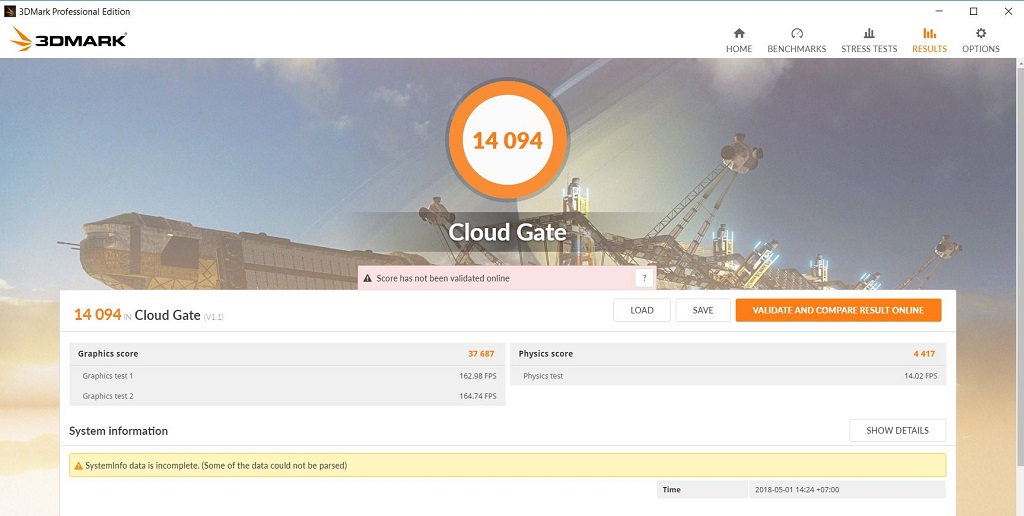The image size is (1024, 516).
Task: Switch to the STRESS TESTS tab label
Action: 869,49
